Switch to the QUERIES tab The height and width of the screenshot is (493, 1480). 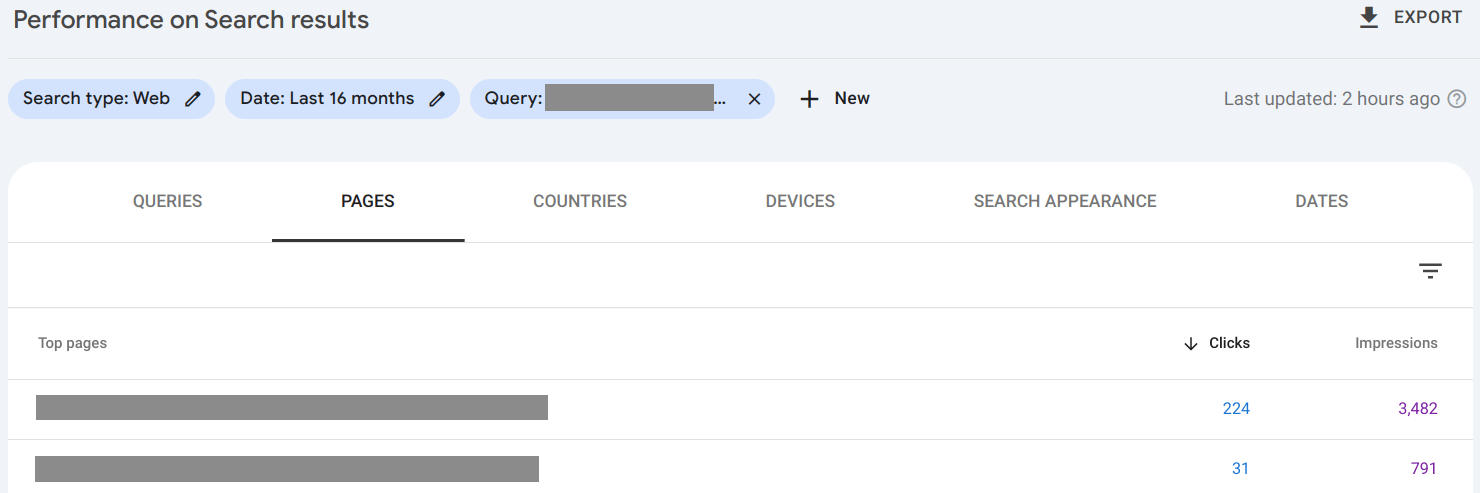tap(167, 201)
